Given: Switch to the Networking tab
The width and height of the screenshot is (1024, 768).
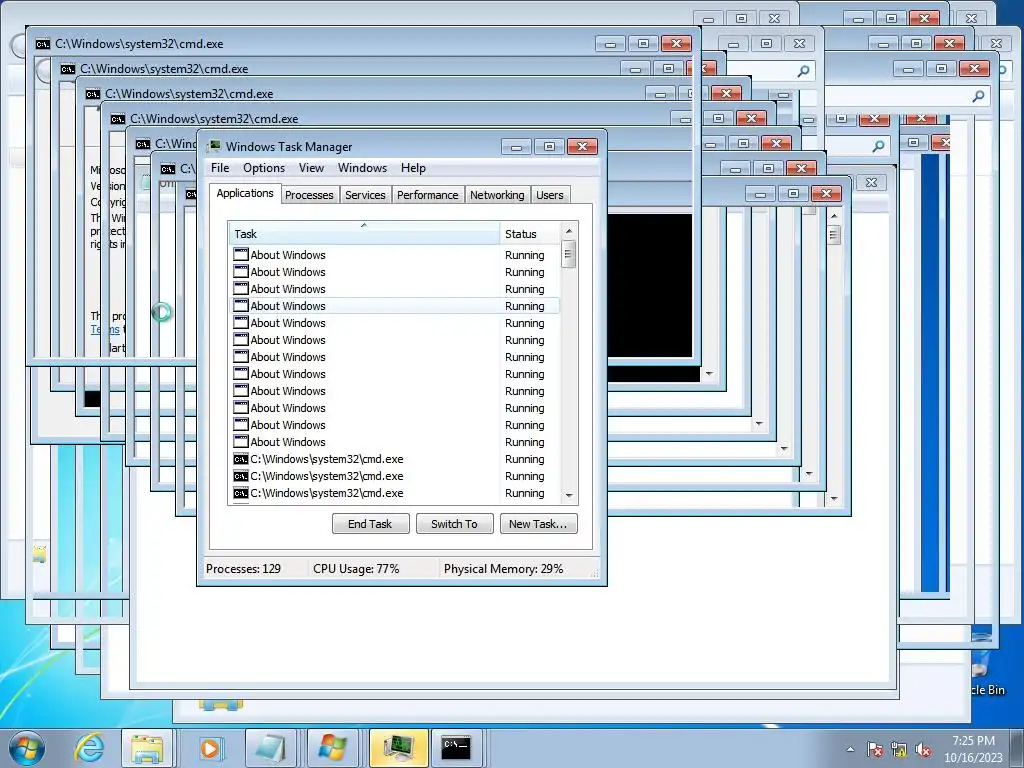Looking at the screenshot, I should coord(497,195).
